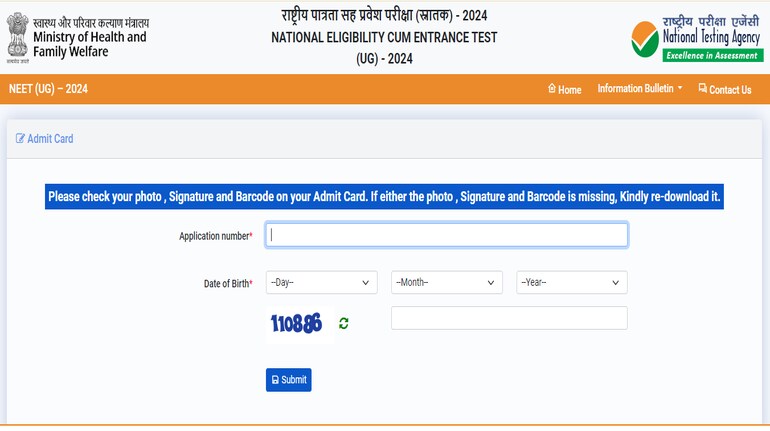Click the NEET (UG) – 2024 title link
This screenshot has height=431, width=770.
(x=48, y=89)
